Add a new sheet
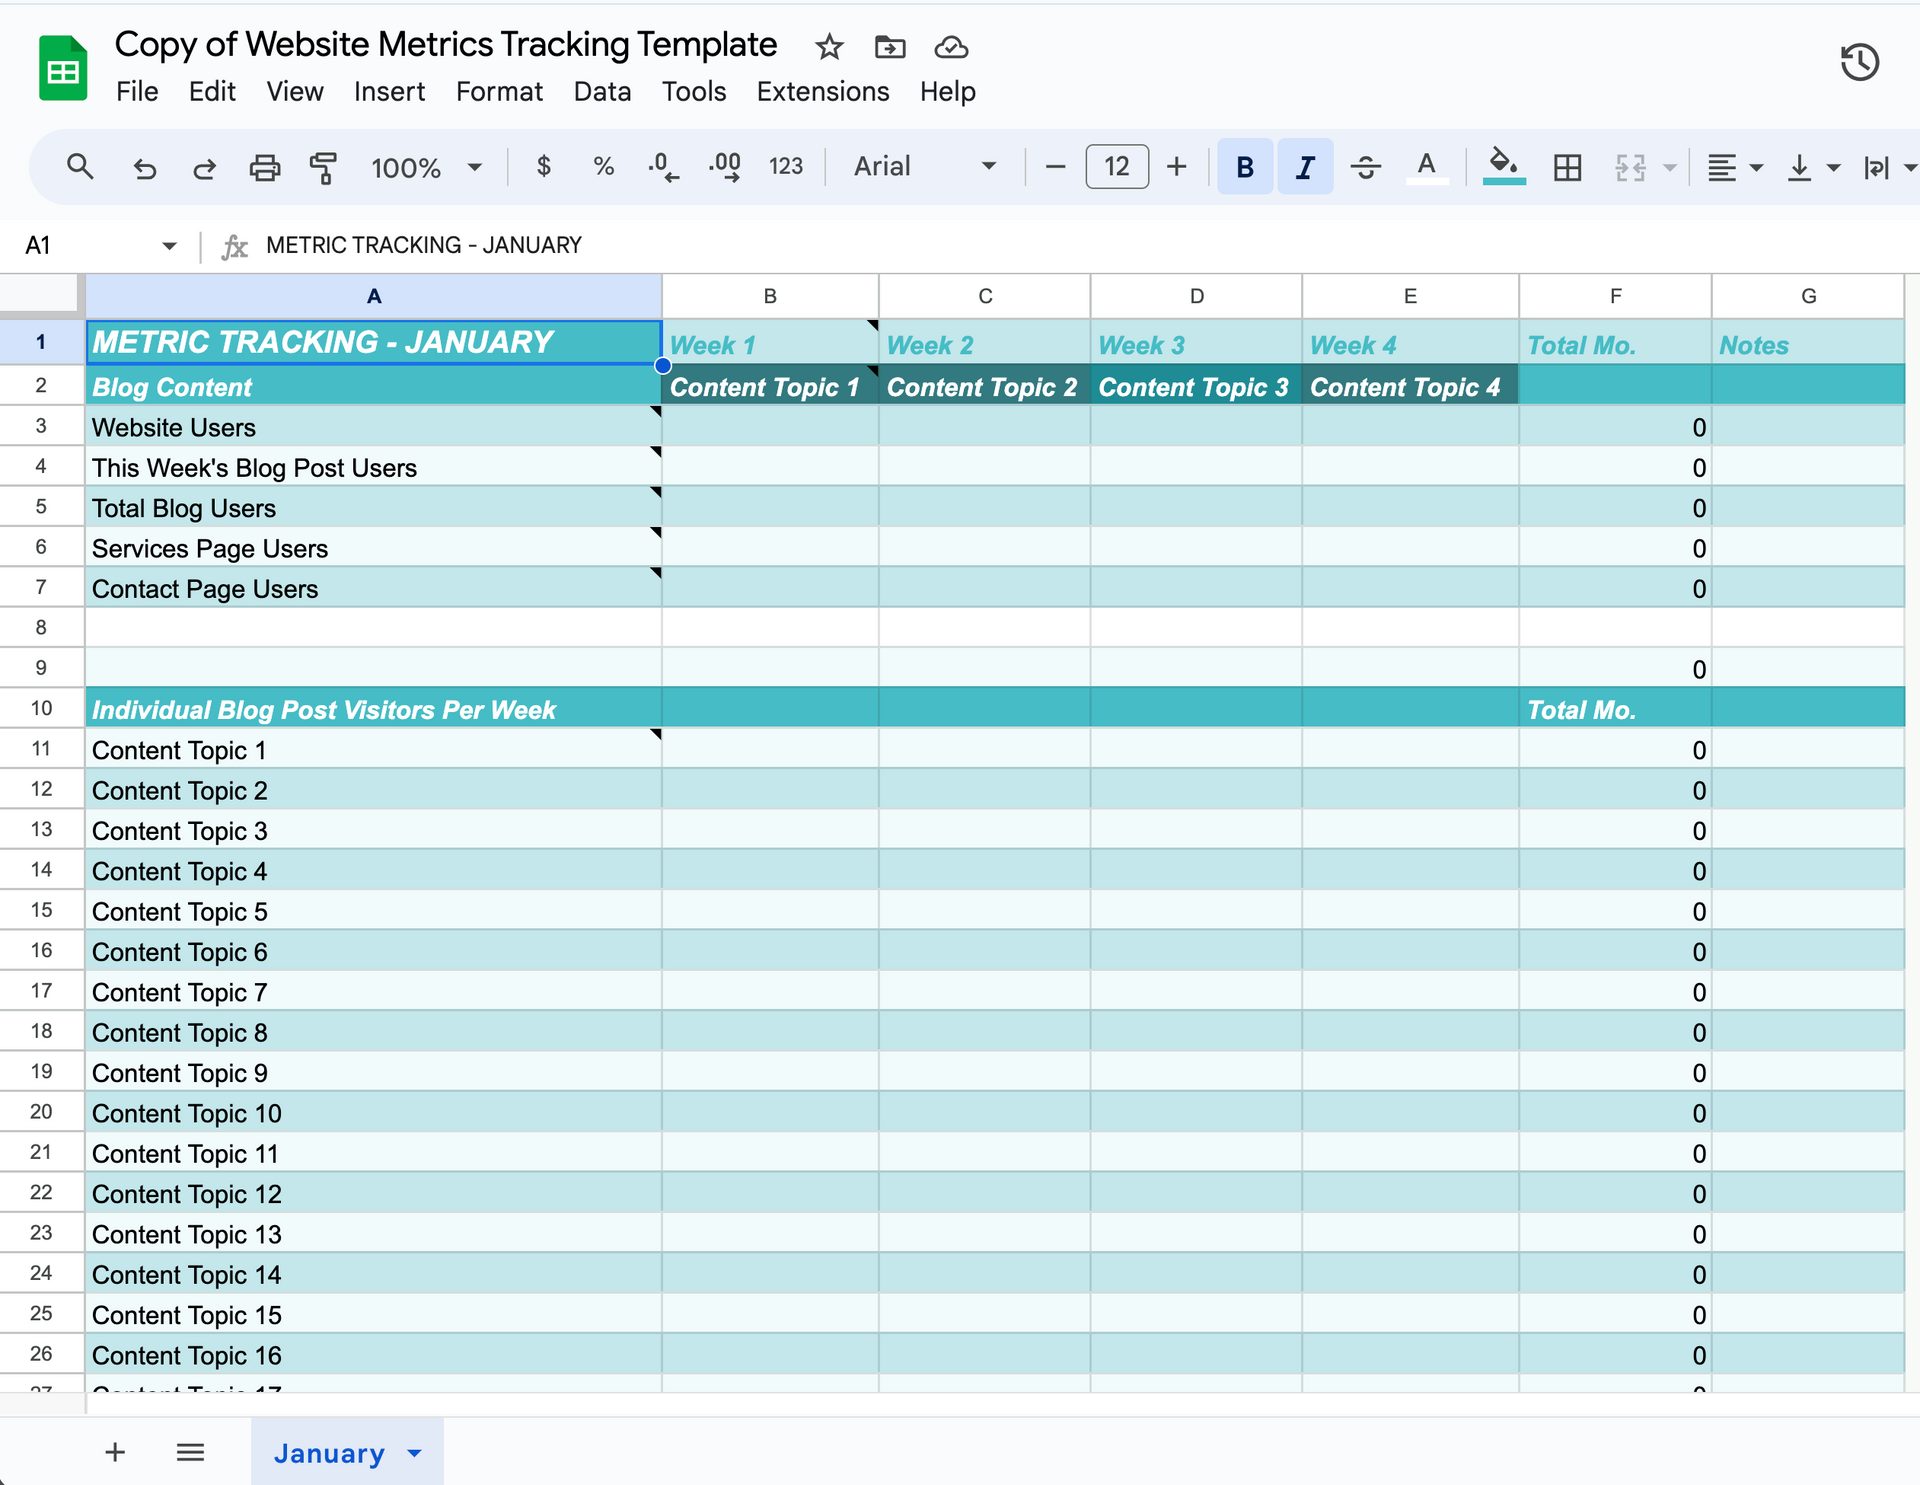The image size is (1920, 1485). pos(115,1453)
